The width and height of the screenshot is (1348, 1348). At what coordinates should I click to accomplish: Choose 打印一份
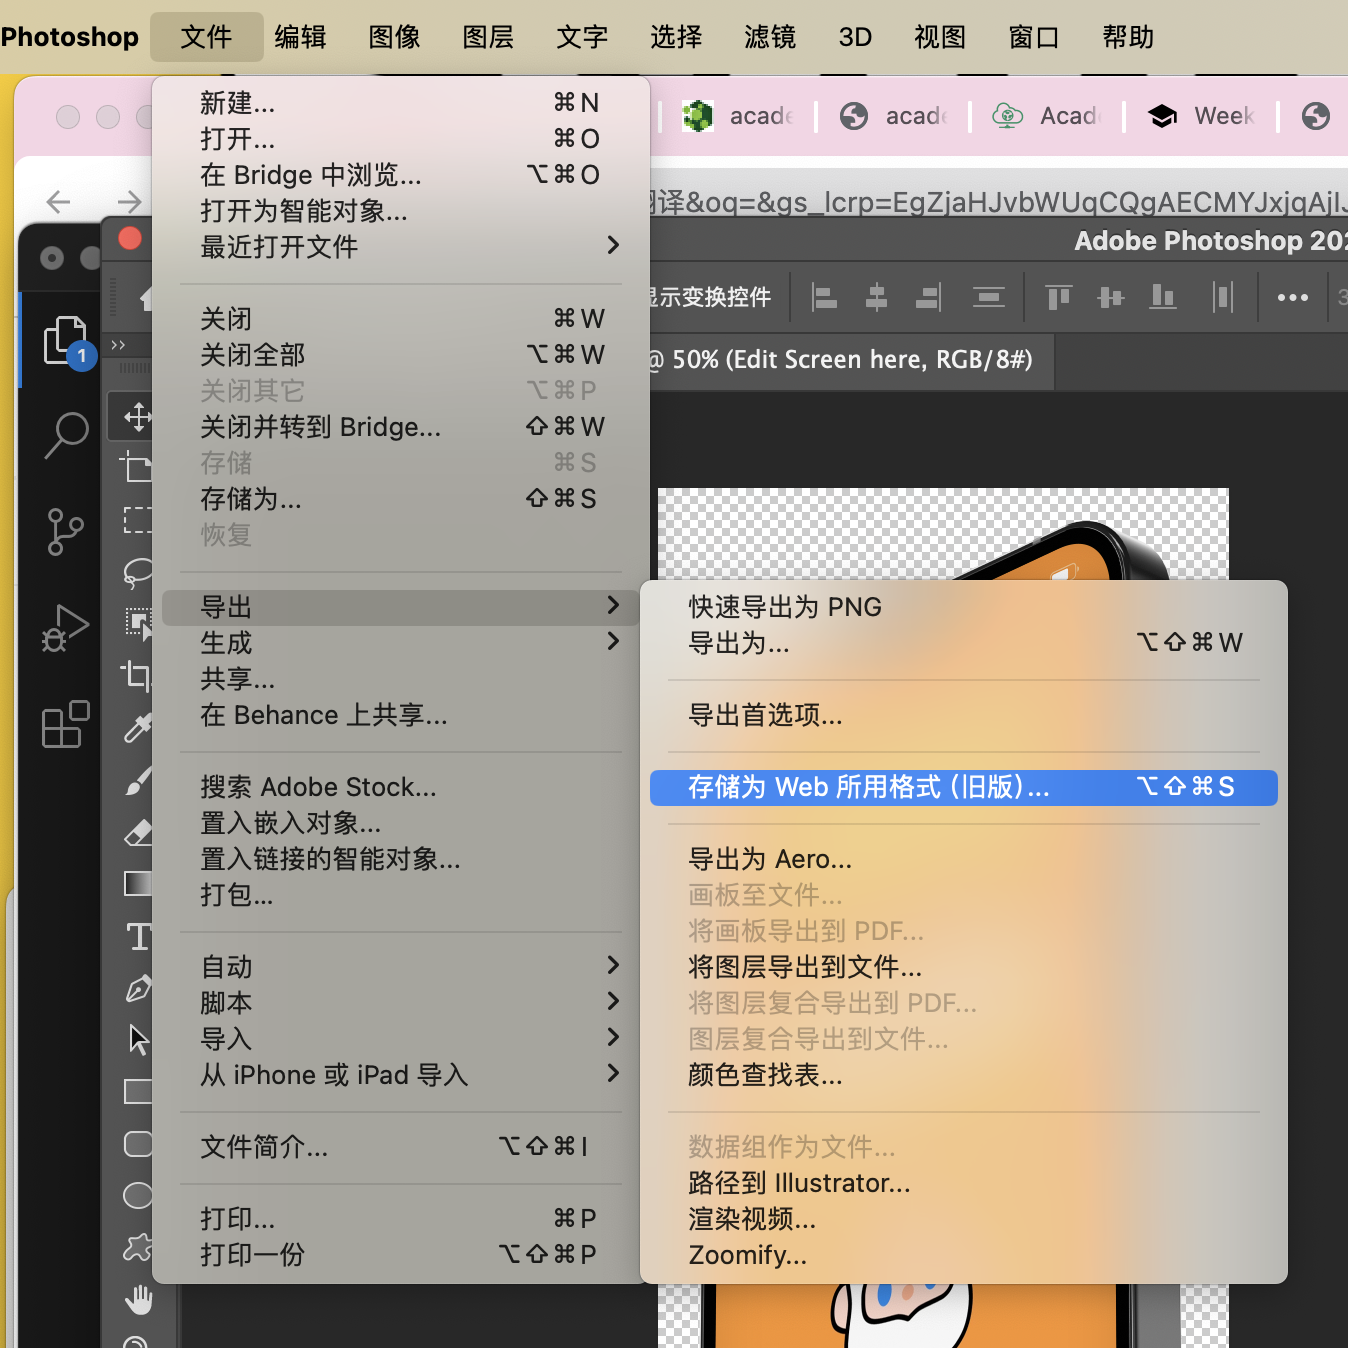[x=400, y=1254]
